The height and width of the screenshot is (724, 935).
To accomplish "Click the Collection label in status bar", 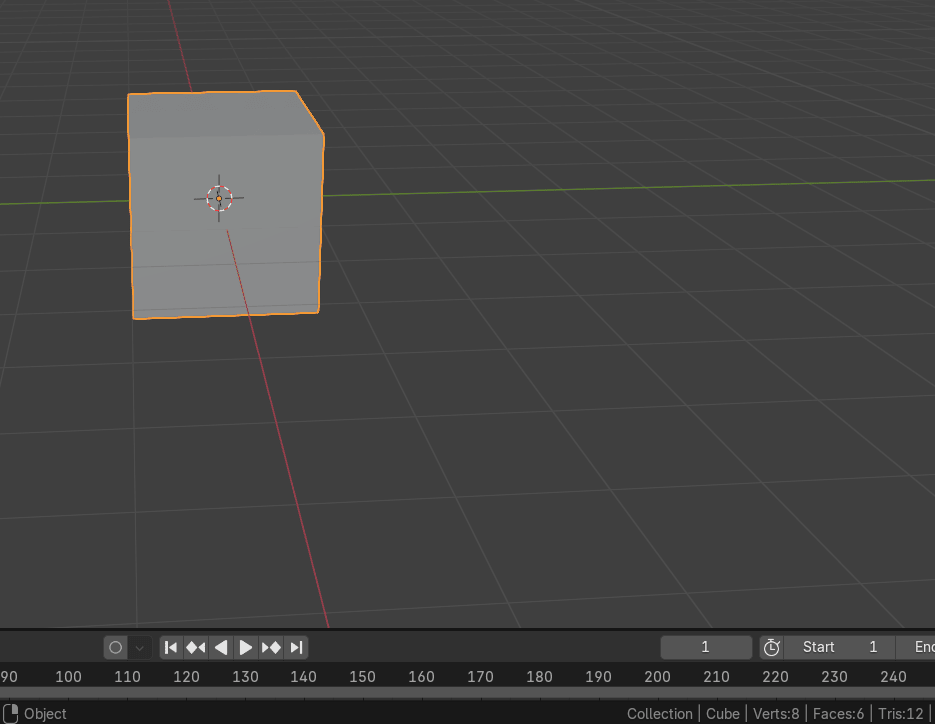I will [659, 713].
